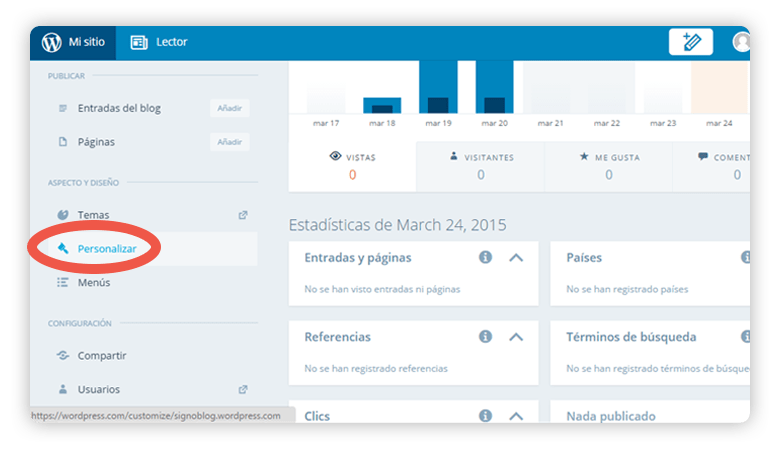Collapse the Entradas y páginas panel
This screenshot has width=780, height=450.
click(516, 258)
